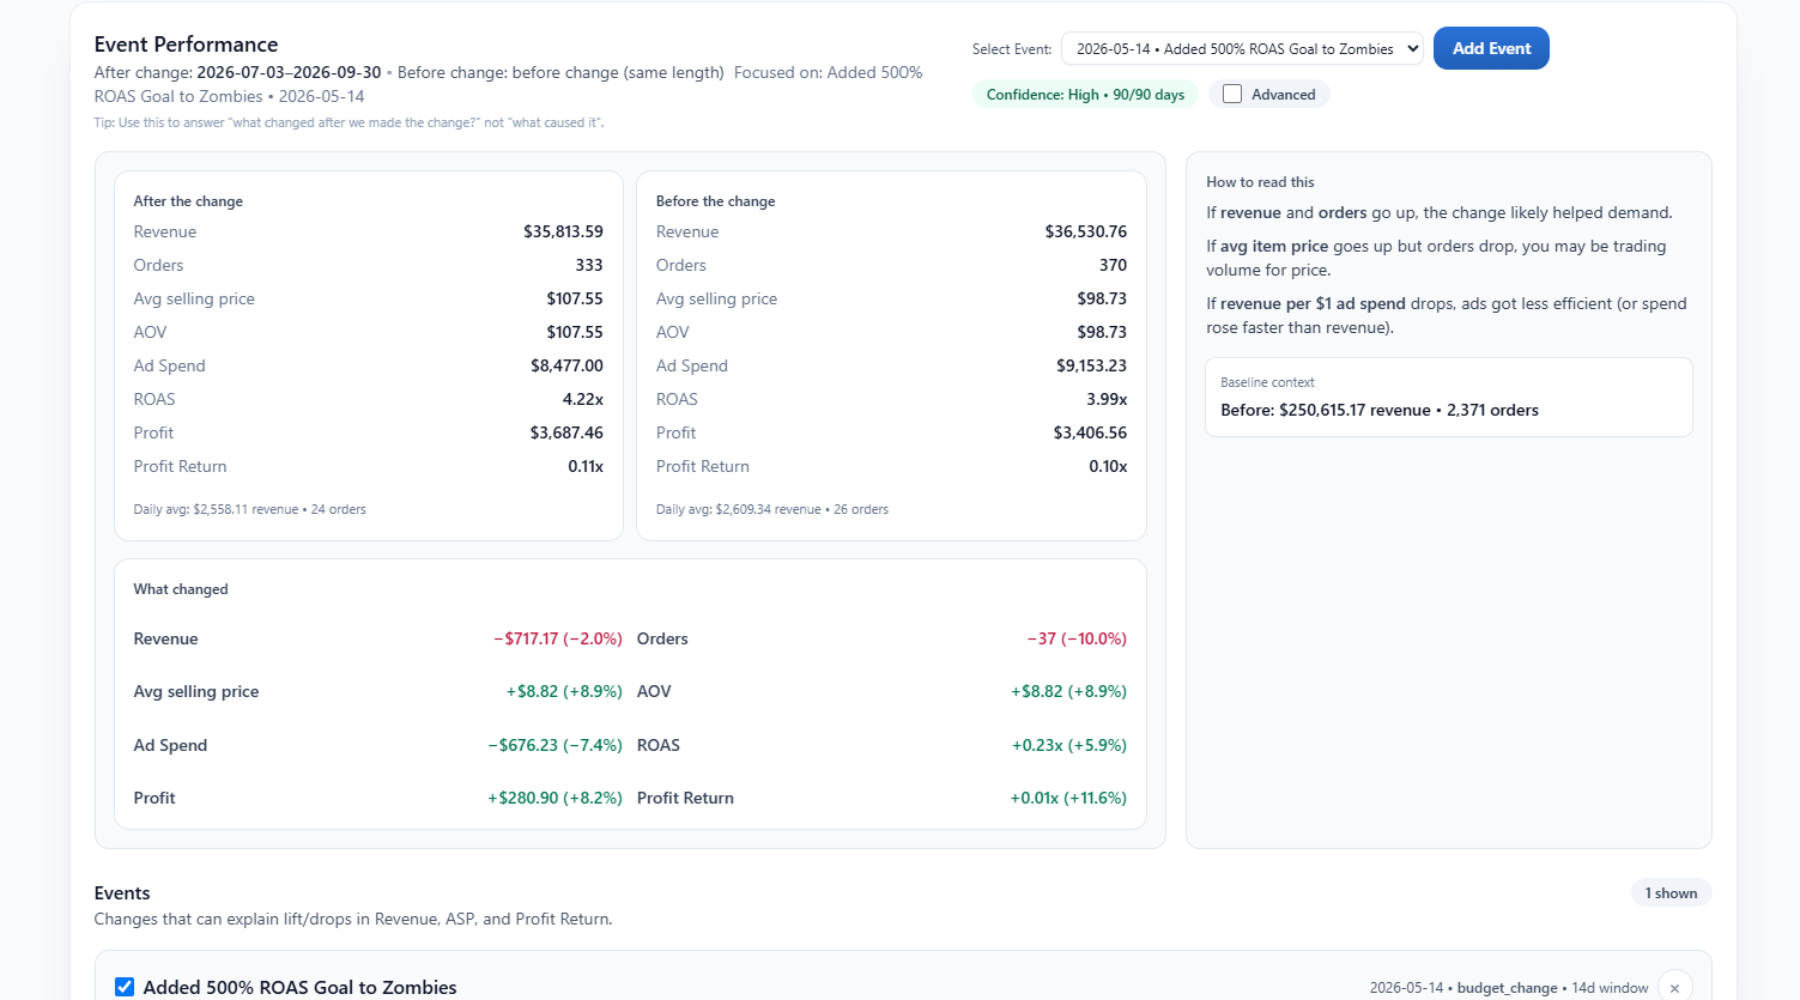The image size is (1800, 1000).
Task: Click the After change Ad Spend $8,477.00
Action: pyautogui.click(x=567, y=366)
